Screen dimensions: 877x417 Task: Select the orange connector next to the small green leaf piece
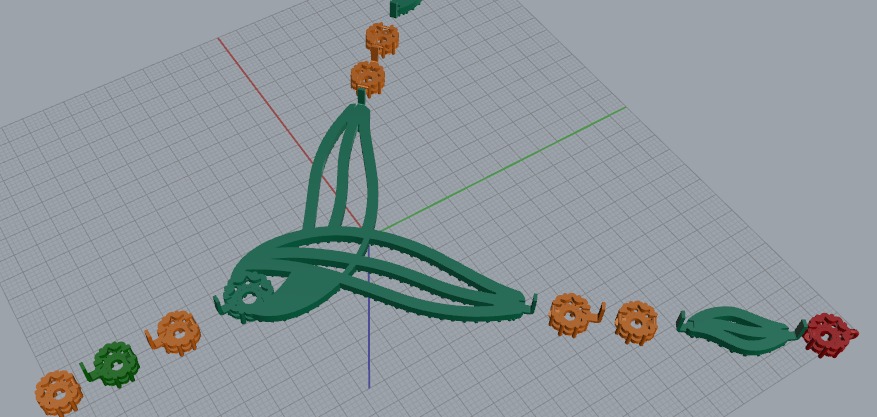(636, 322)
